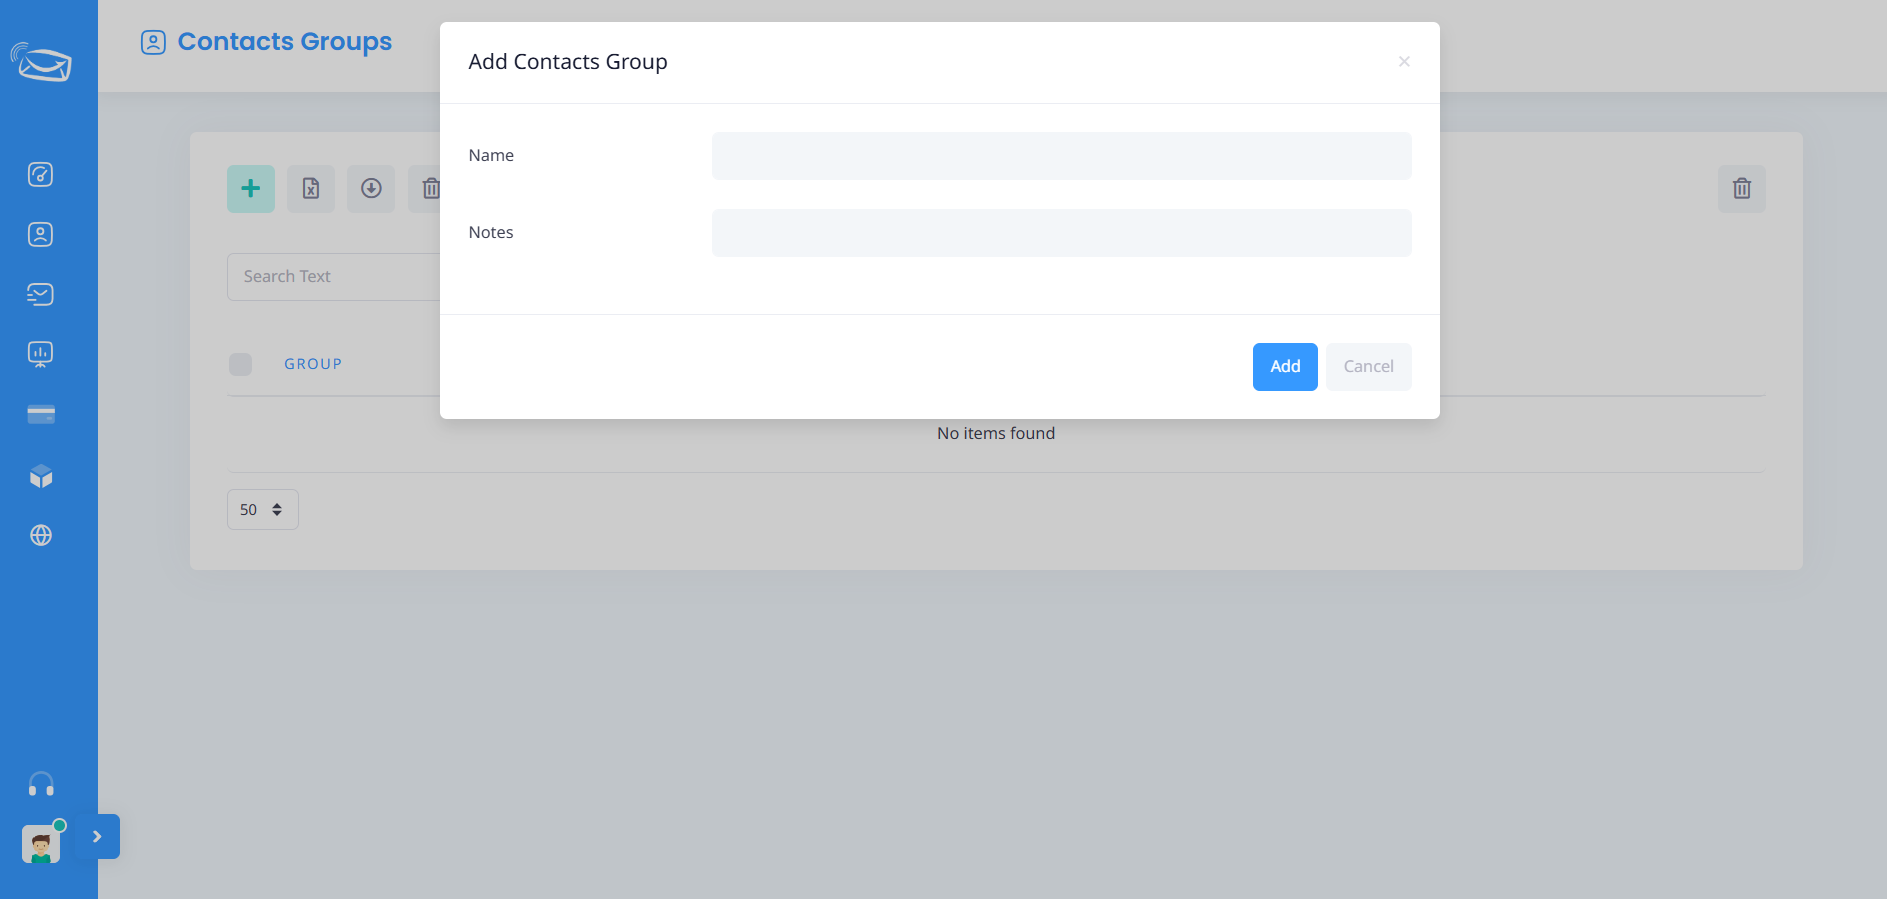The width and height of the screenshot is (1887, 899).
Task: Click the Contacts Groups header icon
Action: (x=153, y=42)
